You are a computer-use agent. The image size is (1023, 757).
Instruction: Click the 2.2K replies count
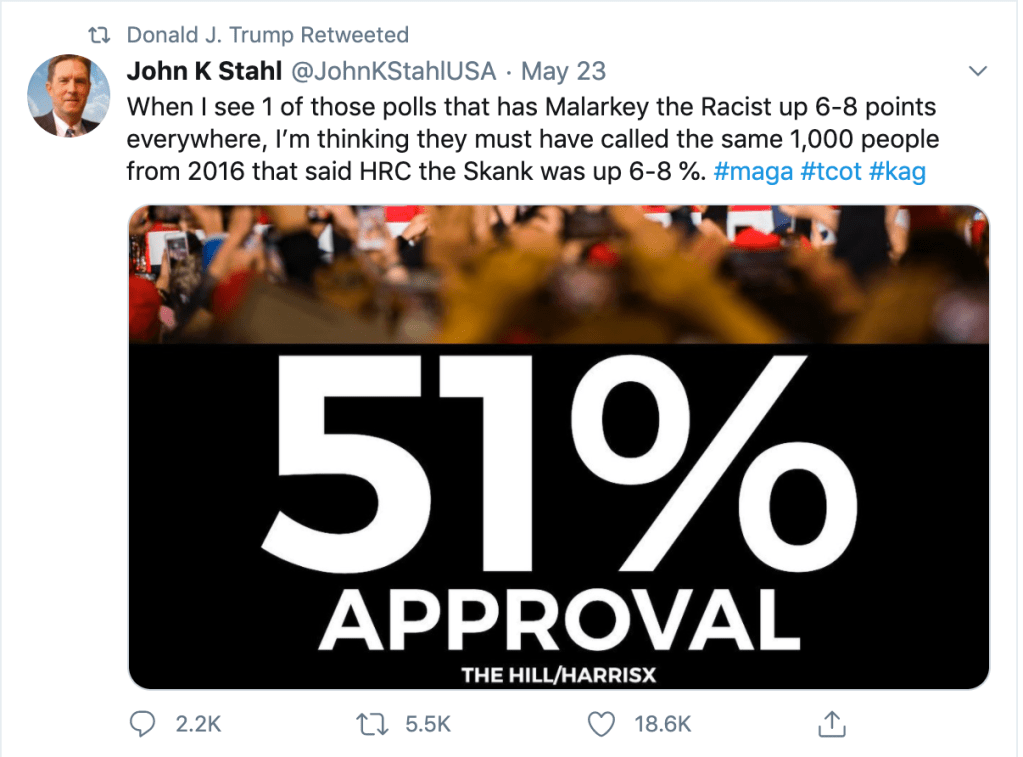coord(198,723)
